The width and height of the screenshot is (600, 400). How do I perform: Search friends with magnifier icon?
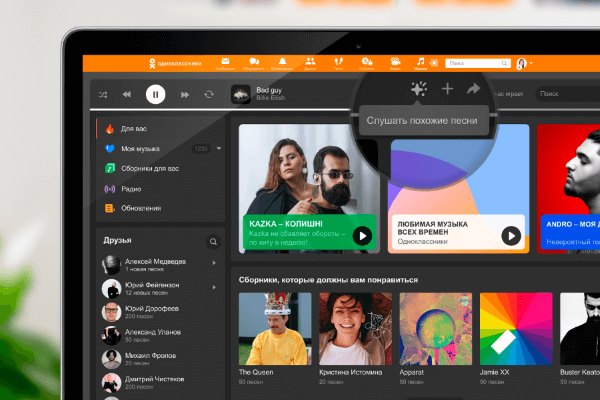212,242
